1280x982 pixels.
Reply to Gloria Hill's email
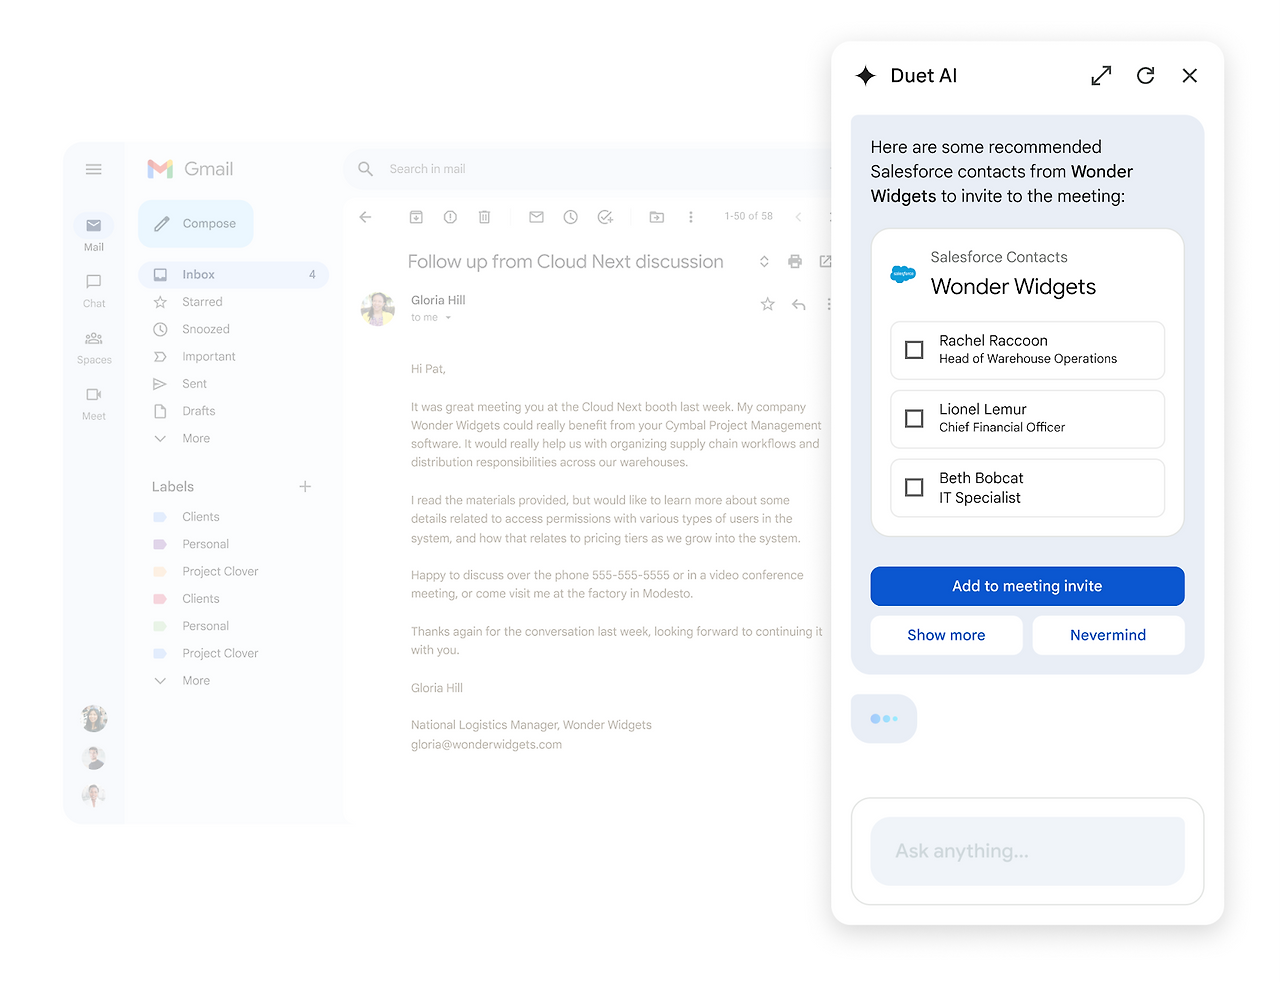(799, 305)
